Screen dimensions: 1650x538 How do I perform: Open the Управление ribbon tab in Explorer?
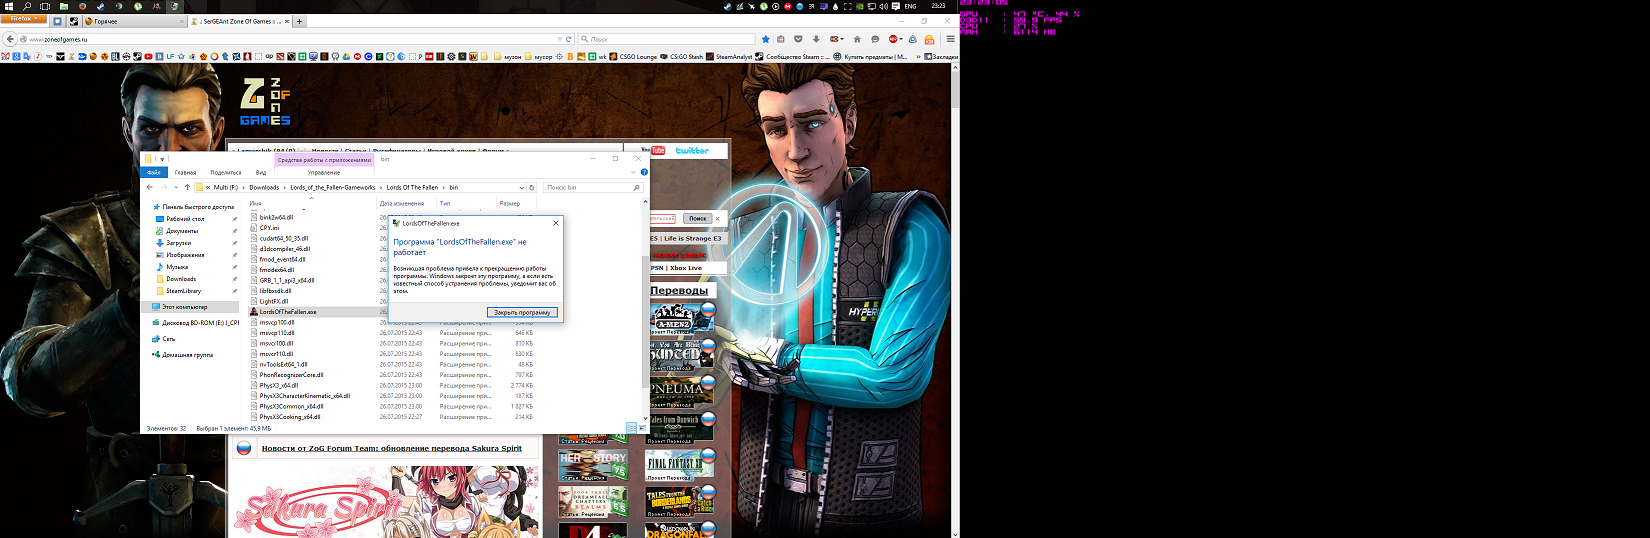pyautogui.click(x=323, y=172)
